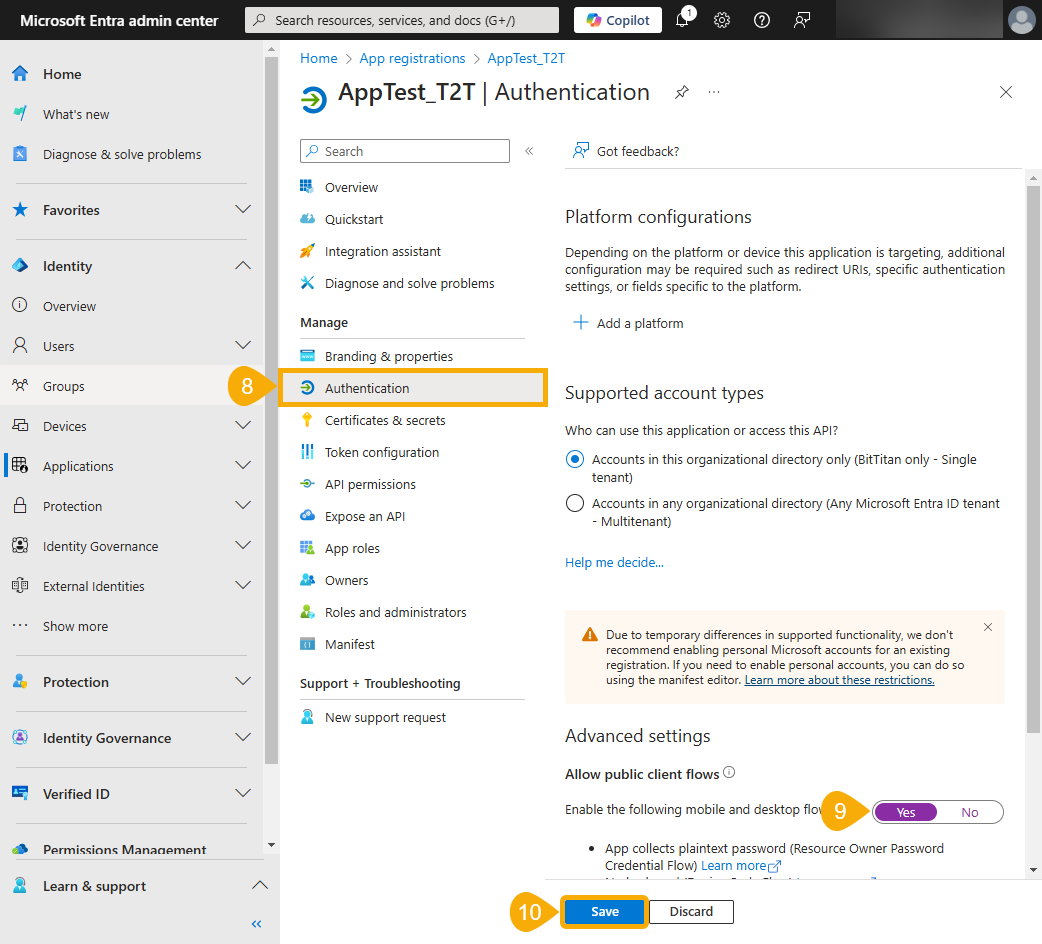Click the app Overview grid icon

pyautogui.click(x=306, y=187)
